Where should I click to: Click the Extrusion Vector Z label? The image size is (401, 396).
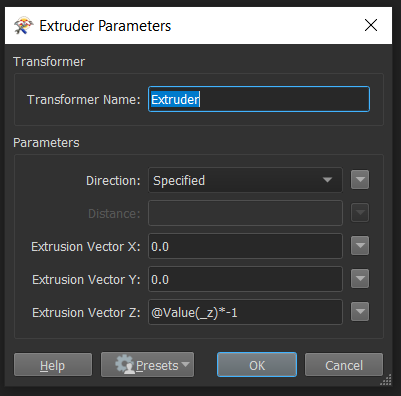(x=86, y=313)
